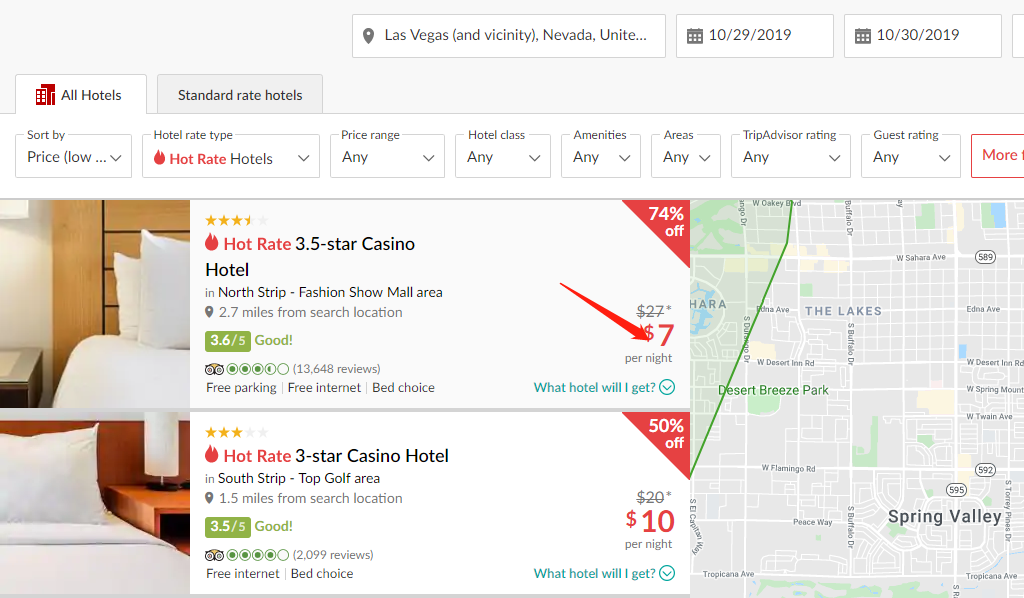Open the TripAdvisor rating dropdown
The width and height of the screenshot is (1024, 598).
point(791,157)
